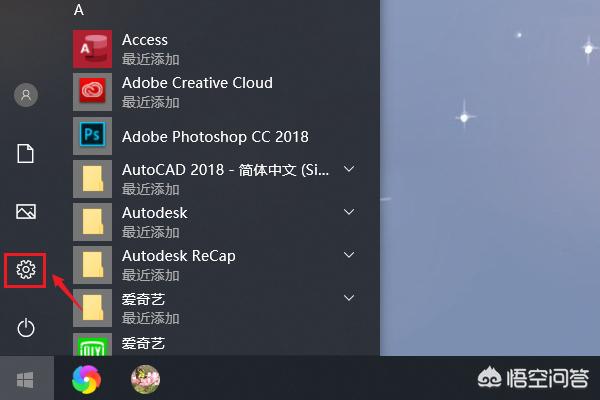Screen dimensions: 600x400
Task: Click the user account icon in sidebar
Action: 26,95
